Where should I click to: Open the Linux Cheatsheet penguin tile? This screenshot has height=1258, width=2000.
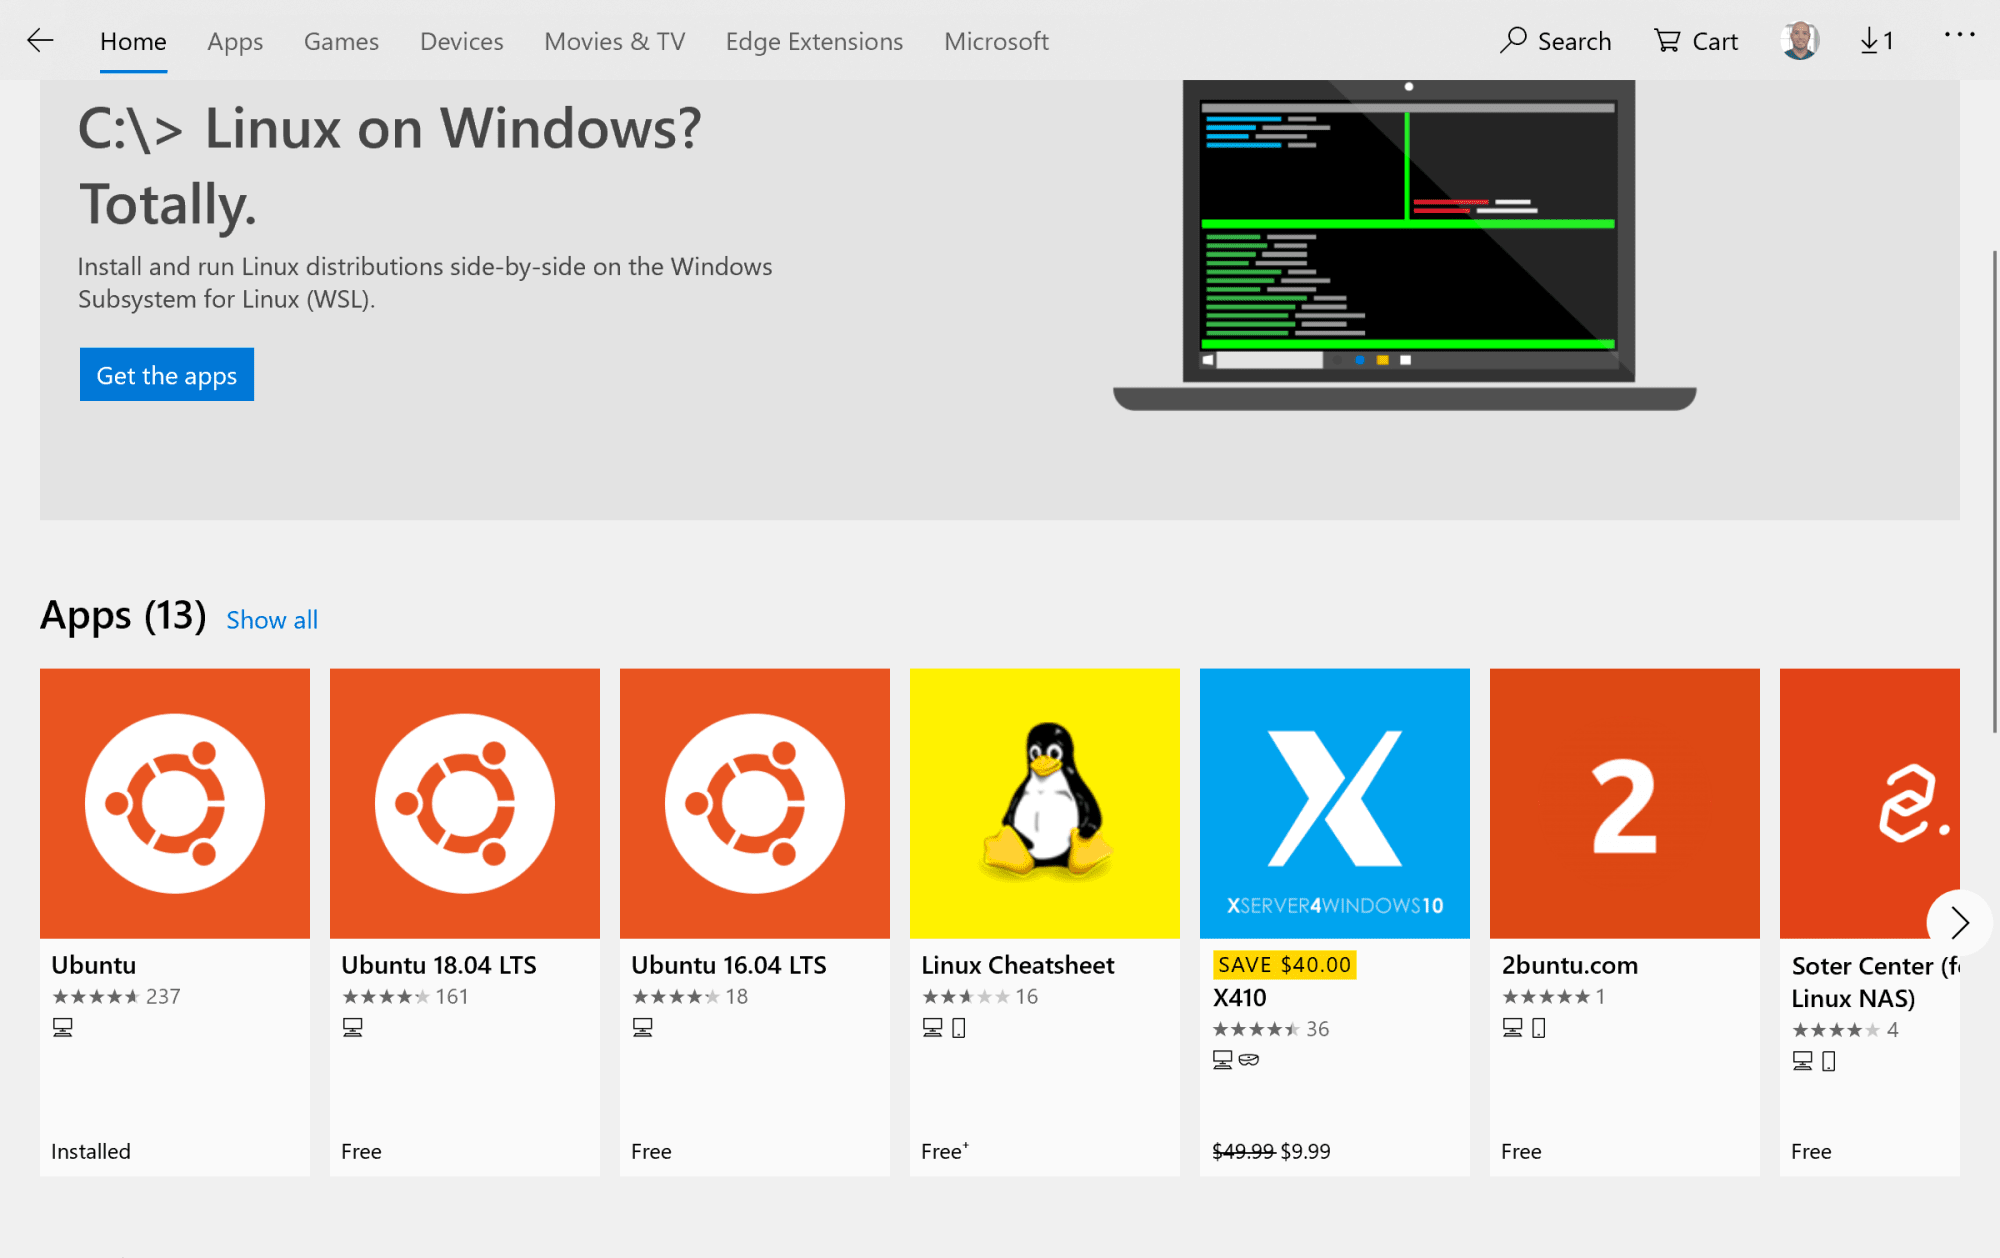(1044, 803)
